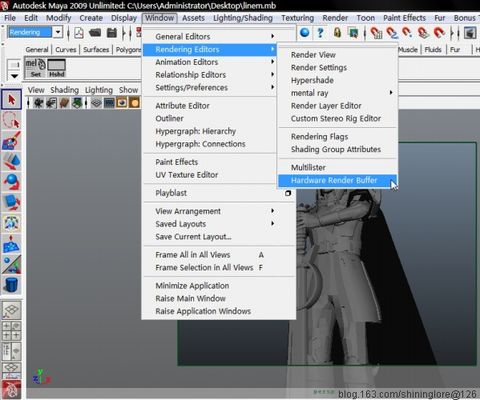
Task: Toggle the viewport grid icon
Action: [96, 103]
